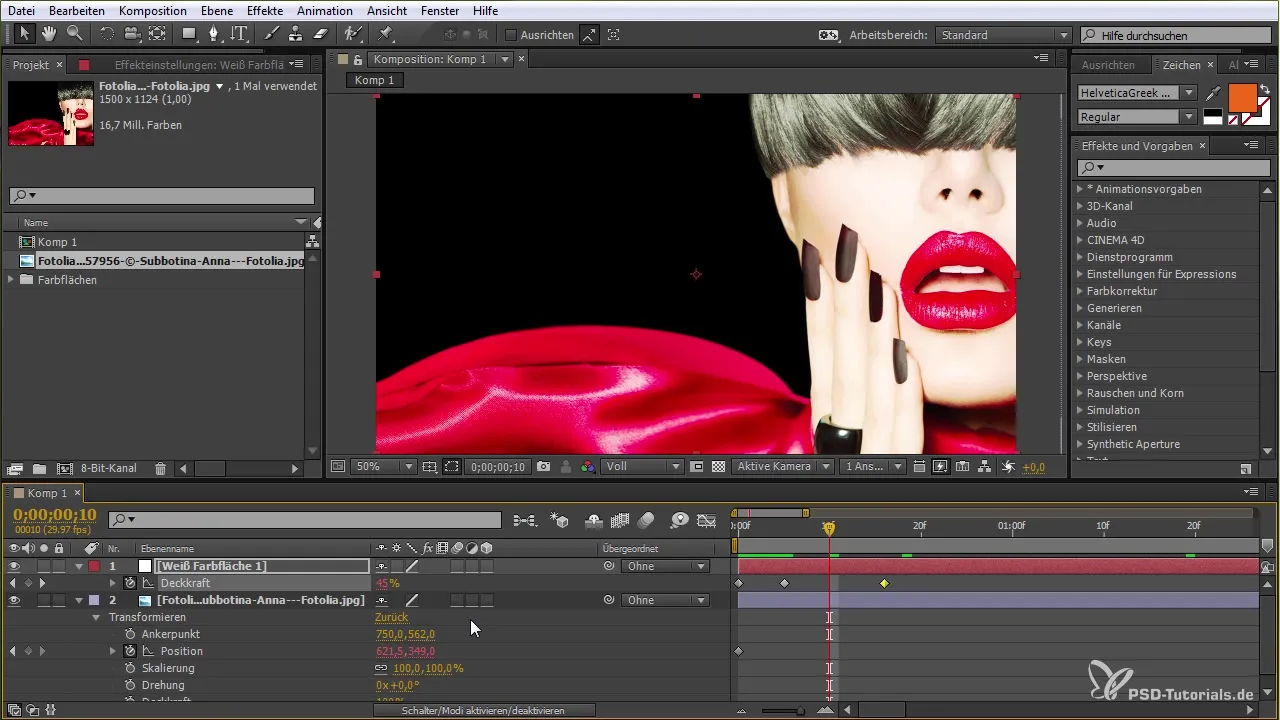Screen dimensions: 1280x720
Task: Select the Hand tool
Action: (x=49, y=34)
